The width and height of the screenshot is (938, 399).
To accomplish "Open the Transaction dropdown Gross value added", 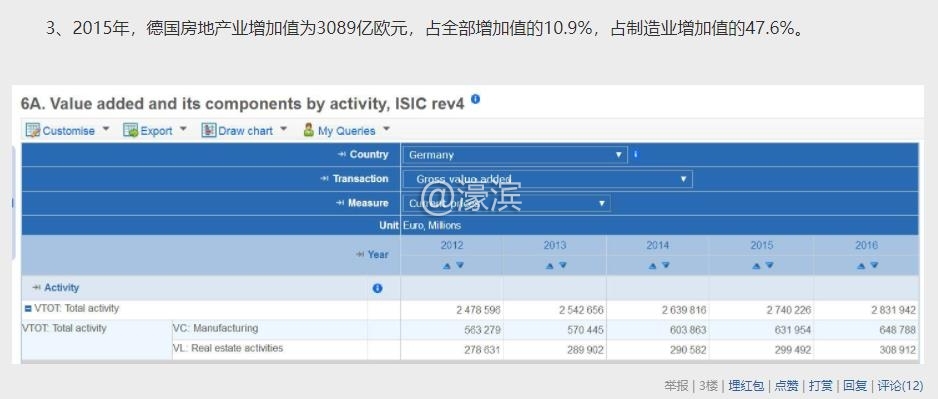I will (547, 179).
